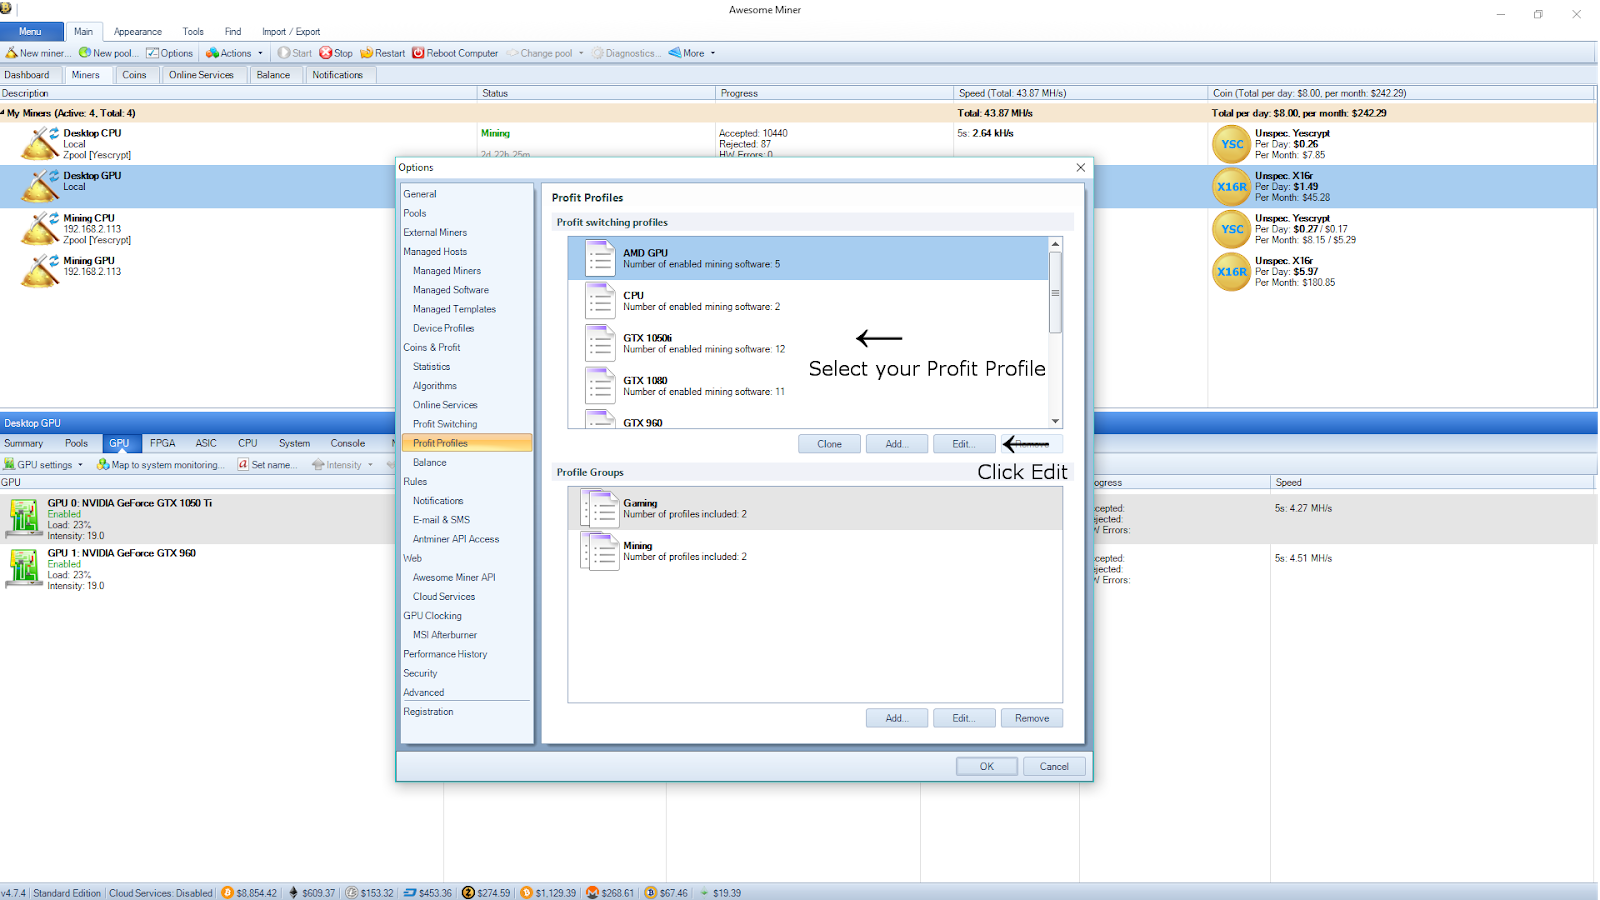Open the GPU settings dropdown
The height and width of the screenshot is (900, 1600).
[x=80, y=465]
